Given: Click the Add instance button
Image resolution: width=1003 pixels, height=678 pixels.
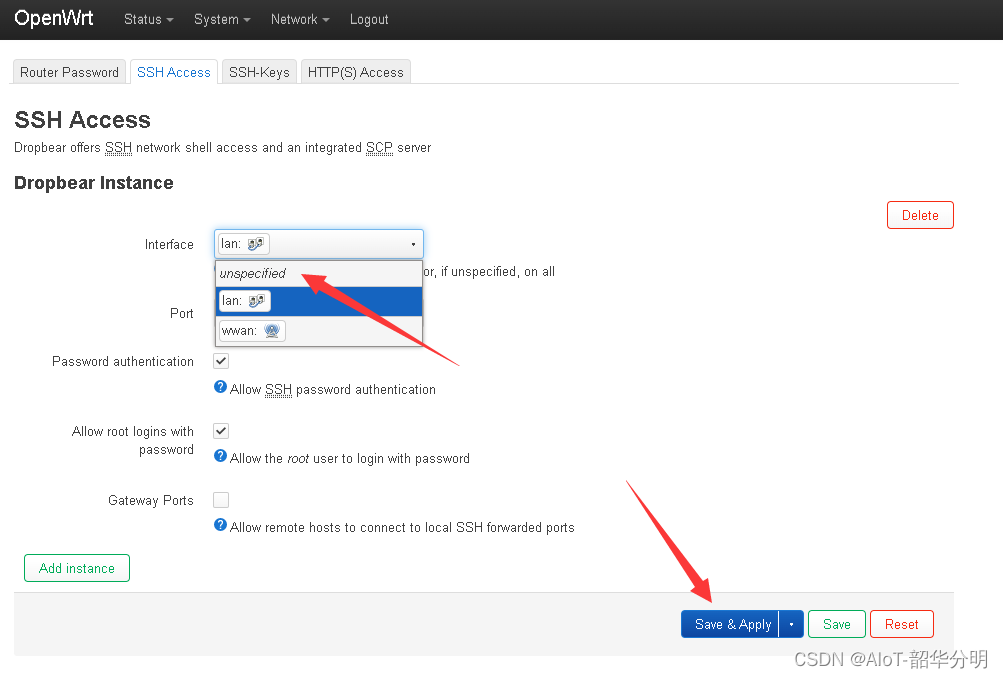Looking at the screenshot, I should pyautogui.click(x=77, y=568).
